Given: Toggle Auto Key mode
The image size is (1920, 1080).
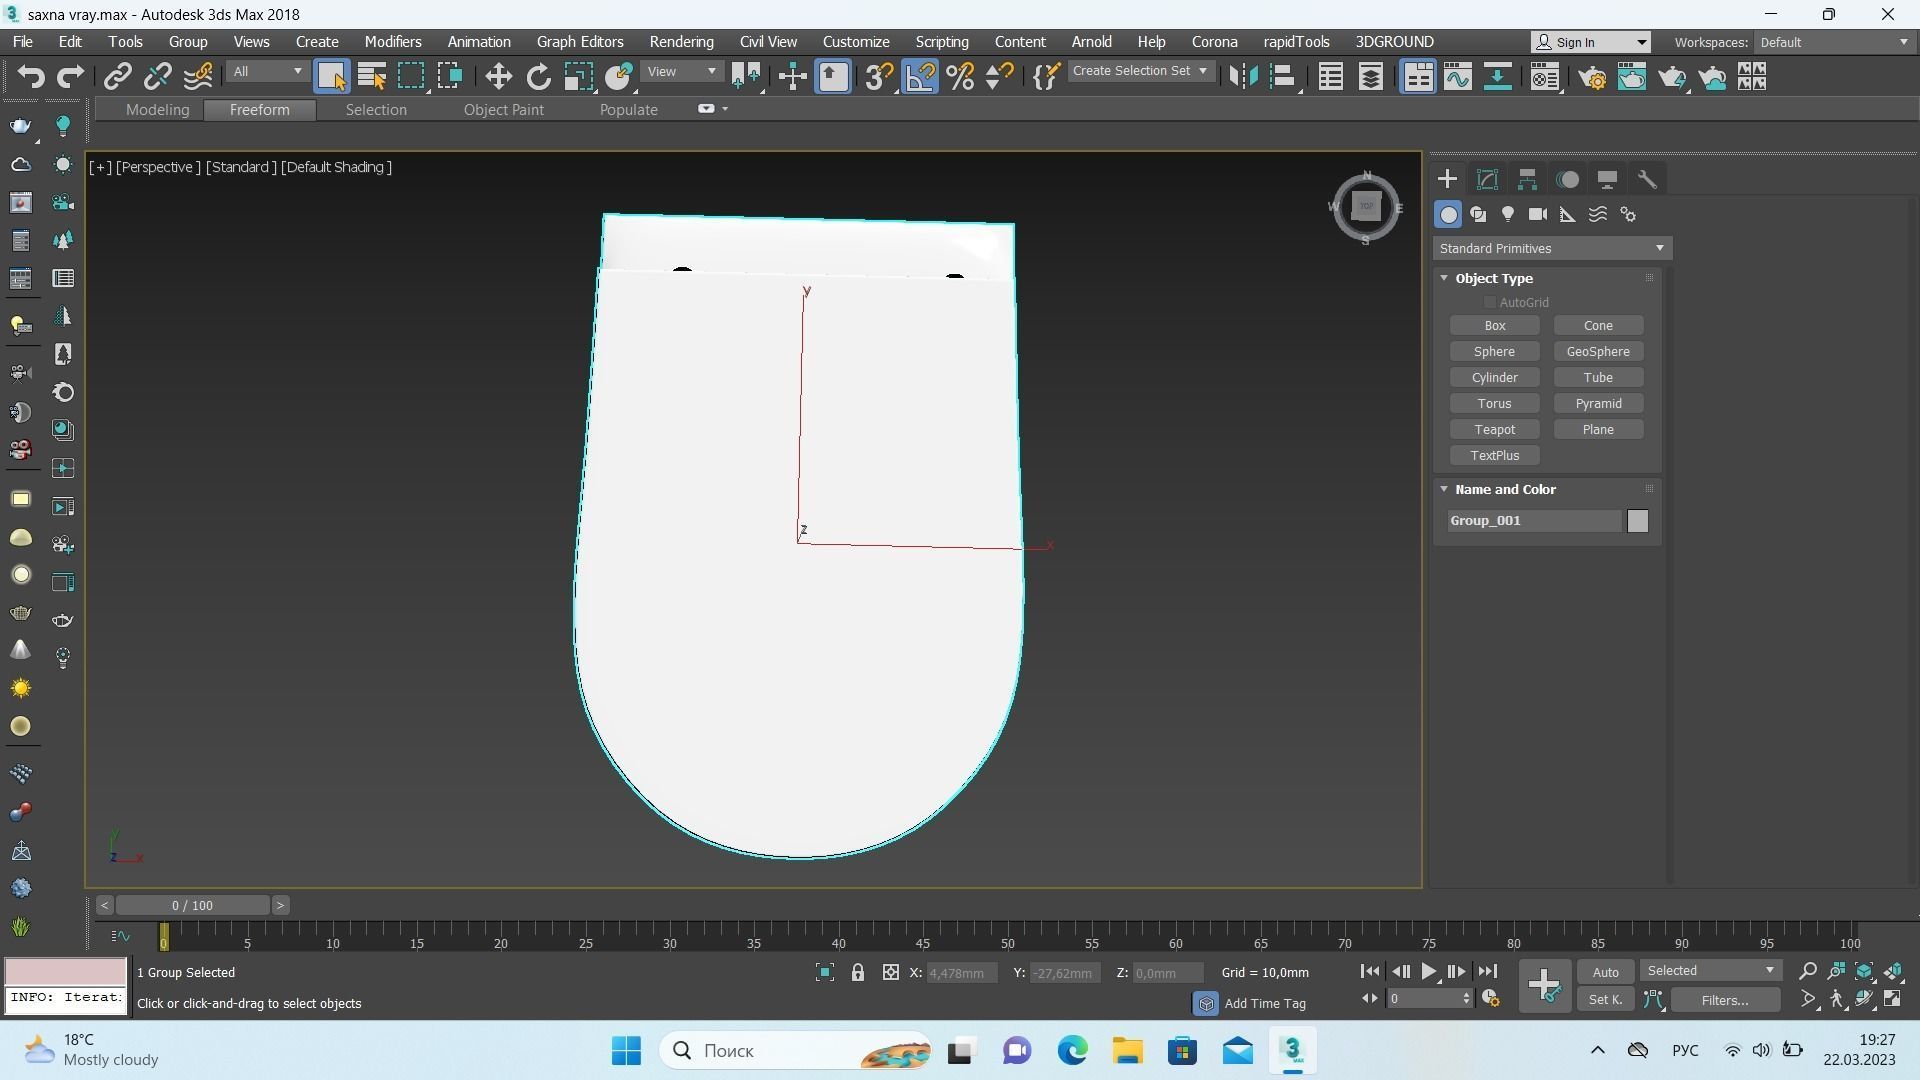Looking at the screenshot, I should tap(1605, 972).
